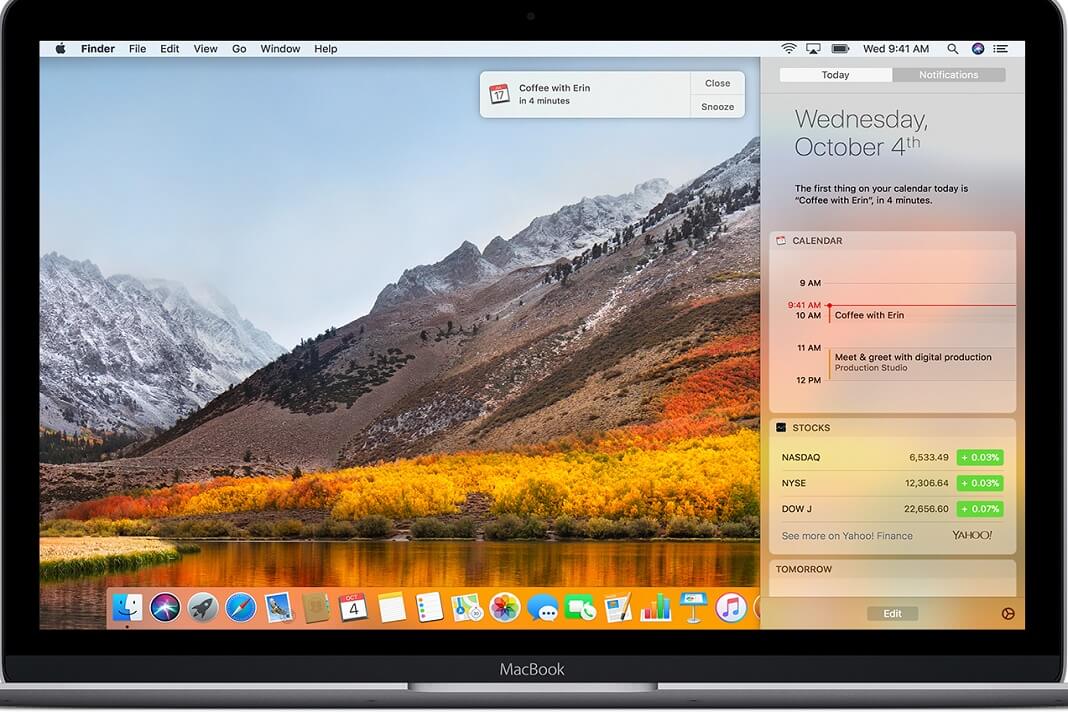This screenshot has height=713, width=1068.
Task: Toggle NASDAQ green percent change badge
Action: click(979, 458)
